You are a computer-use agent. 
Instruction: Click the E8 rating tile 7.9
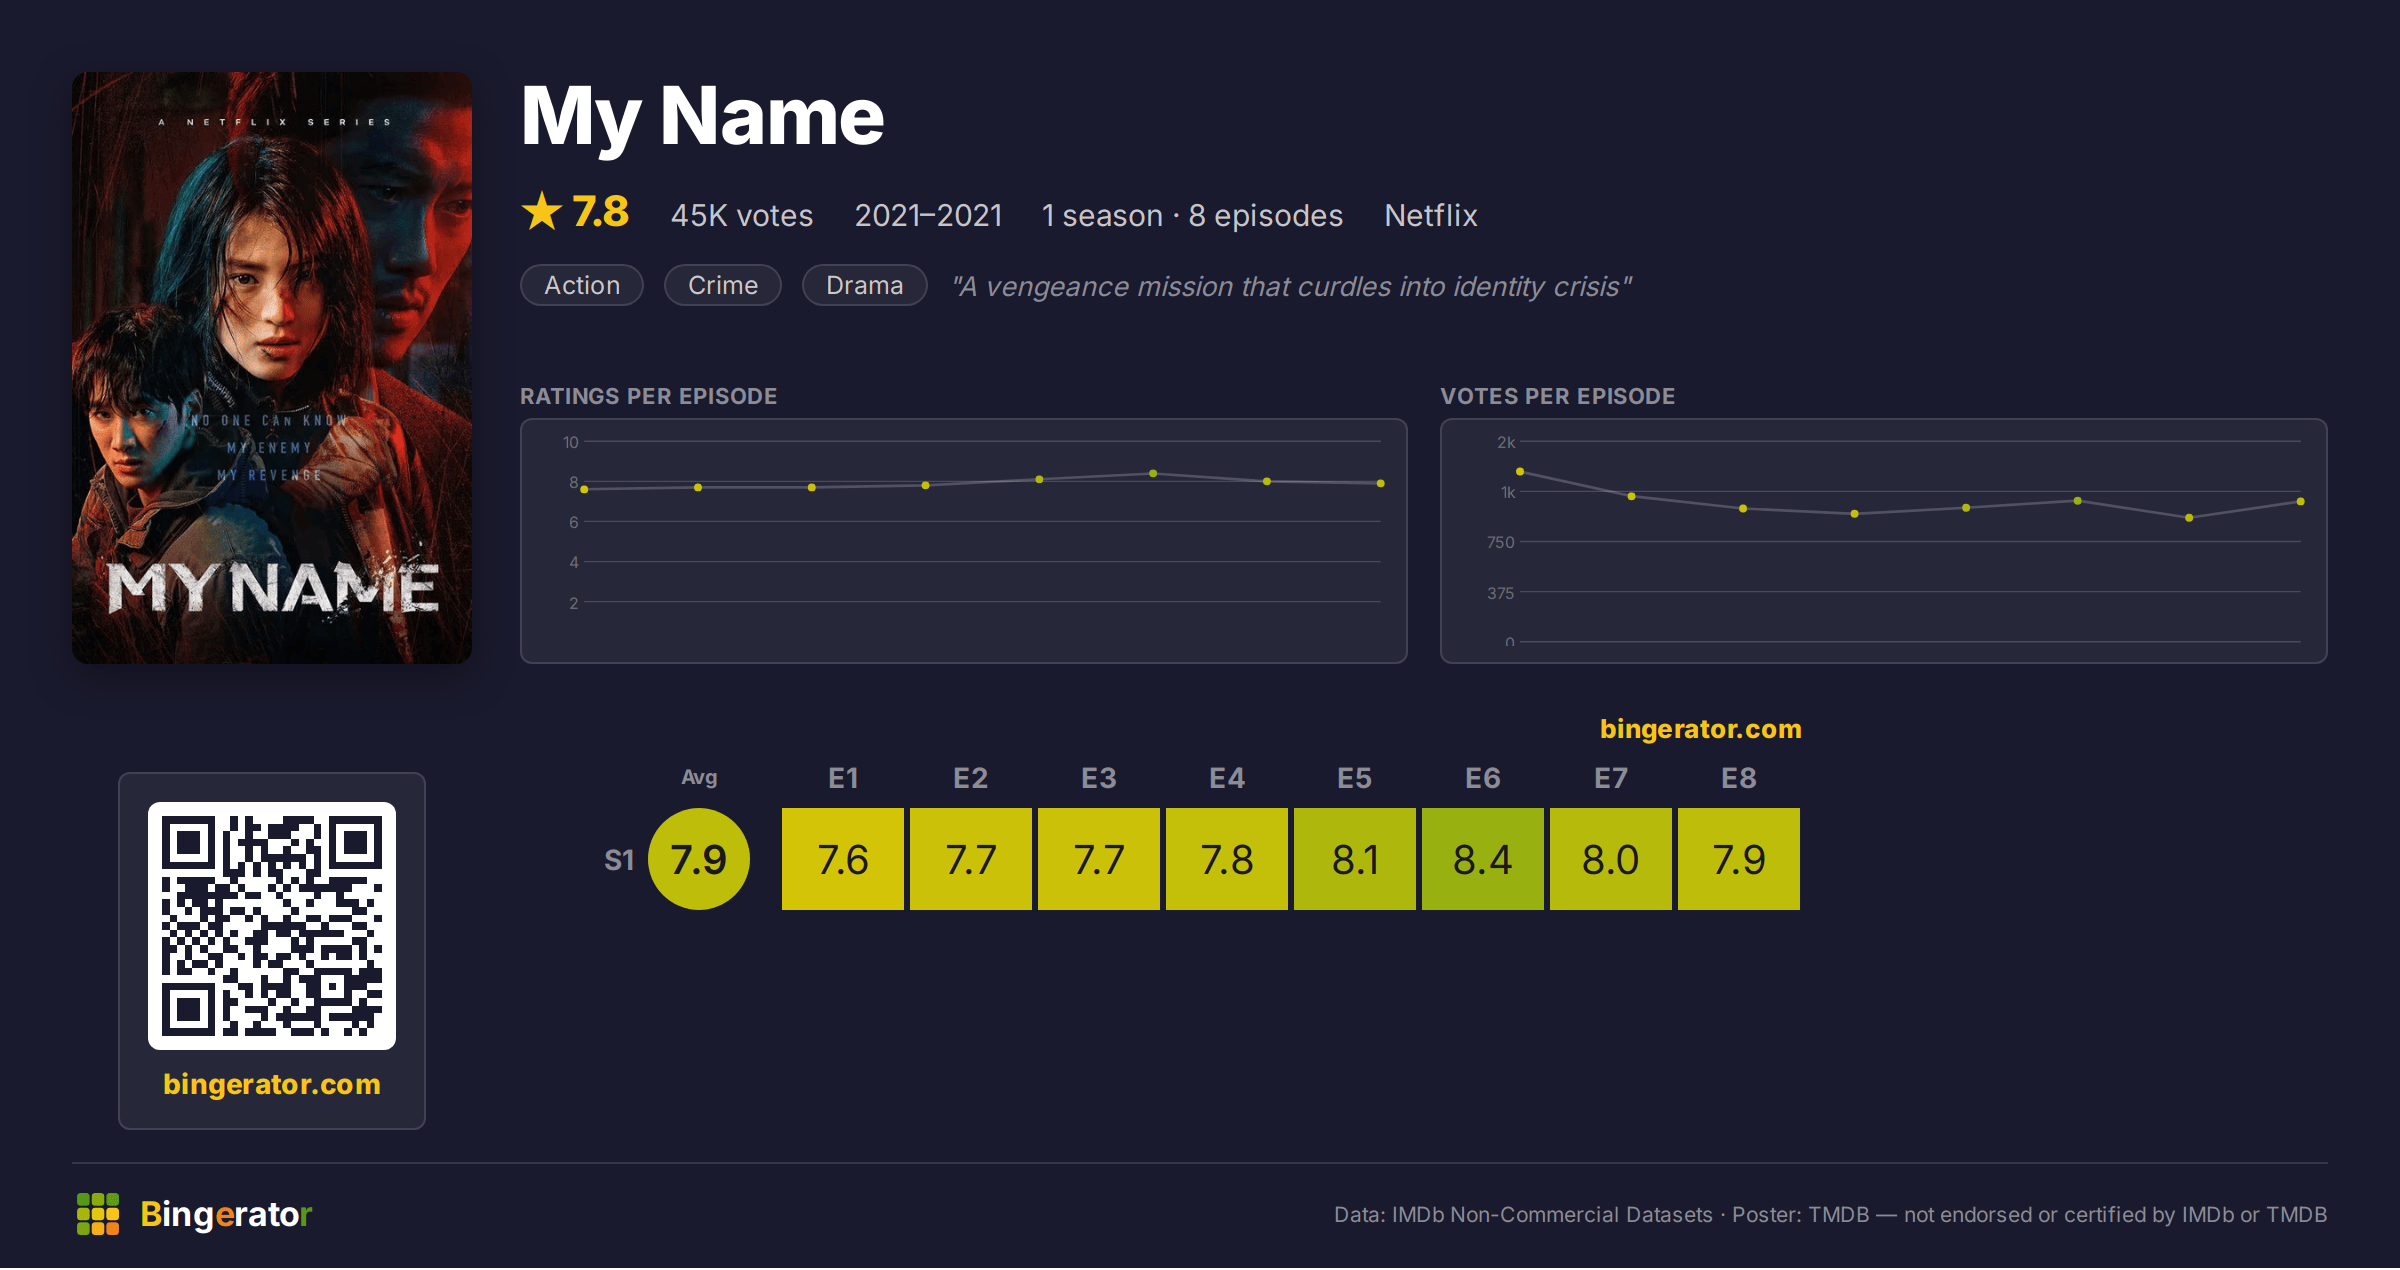tap(1739, 859)
